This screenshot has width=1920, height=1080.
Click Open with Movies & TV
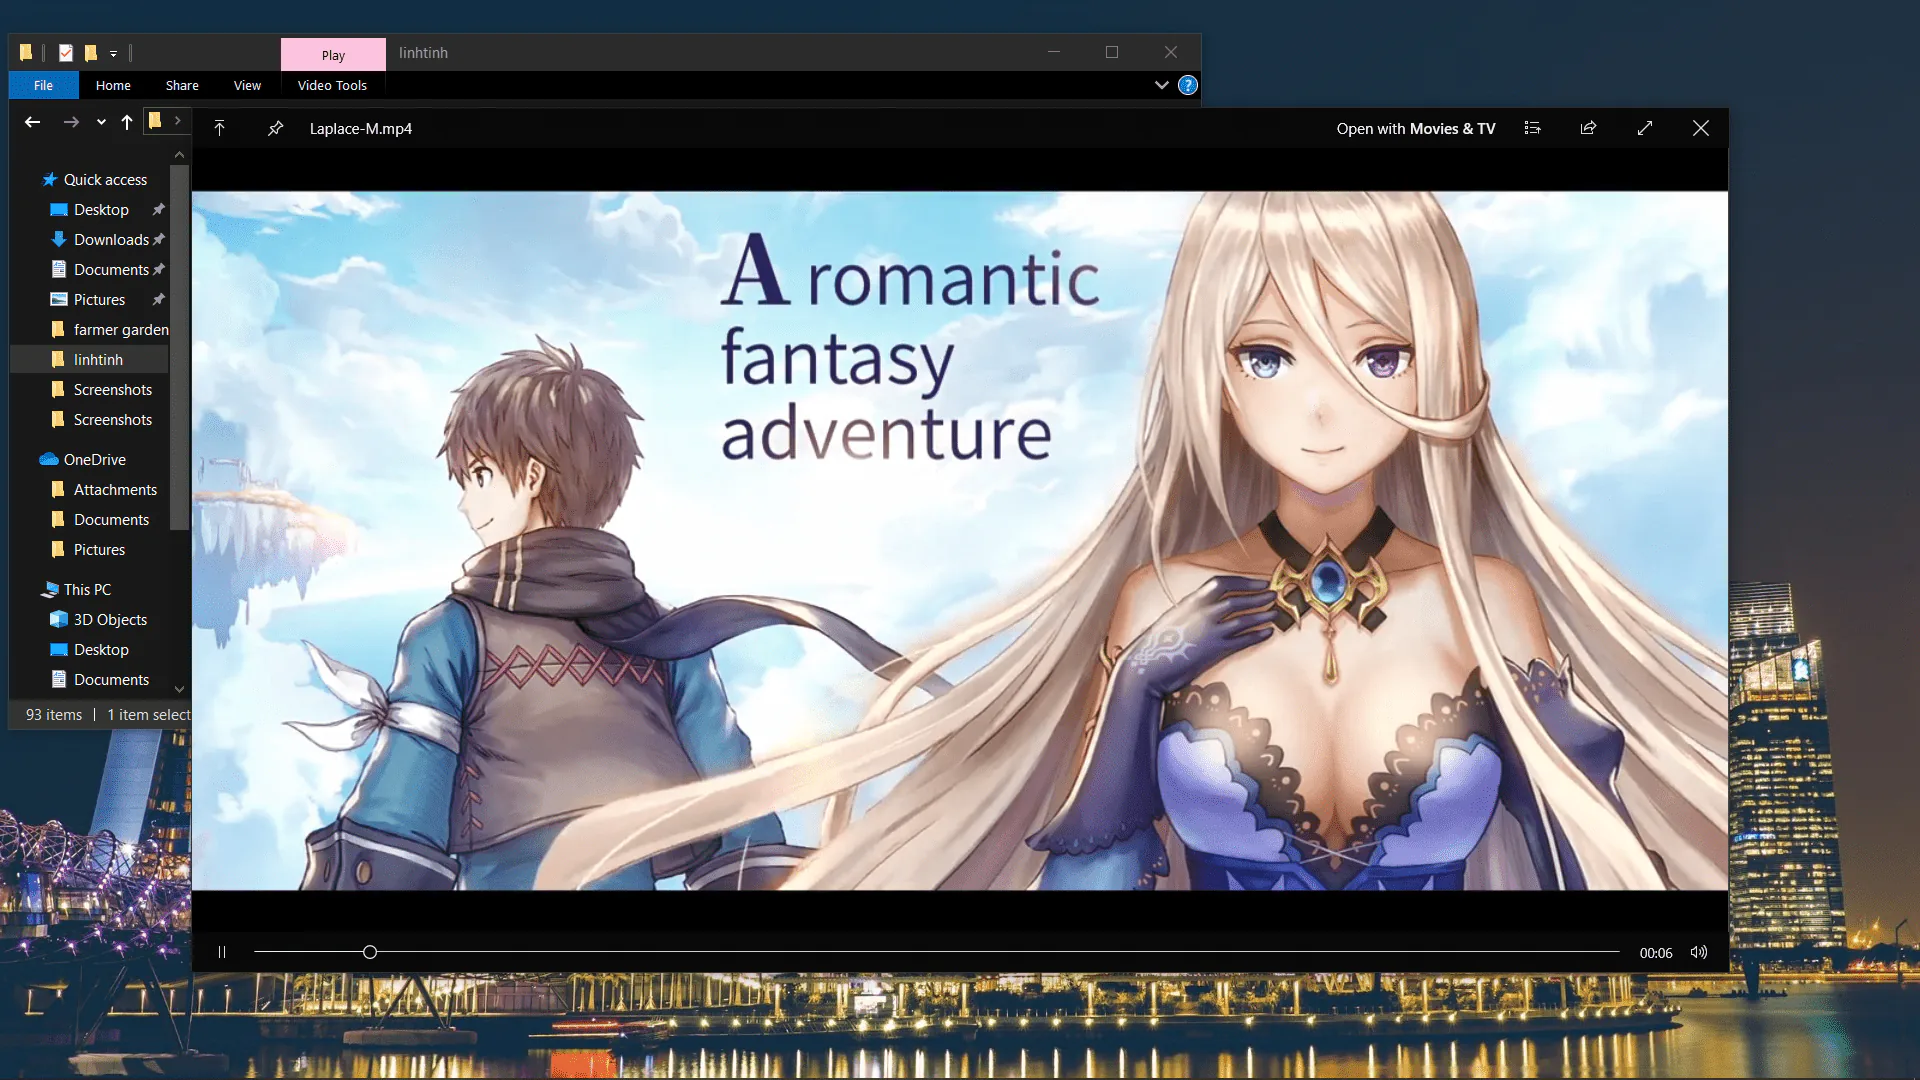coord(1416,128)
